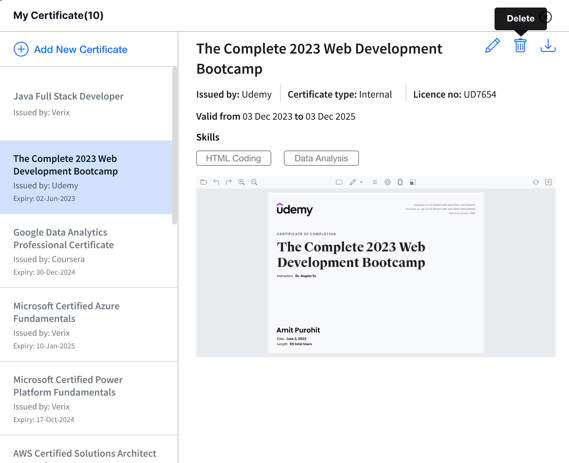Click the lines list icon in viewer toolbar
Screen dimensions: 569x463
[x=375, y=182]
